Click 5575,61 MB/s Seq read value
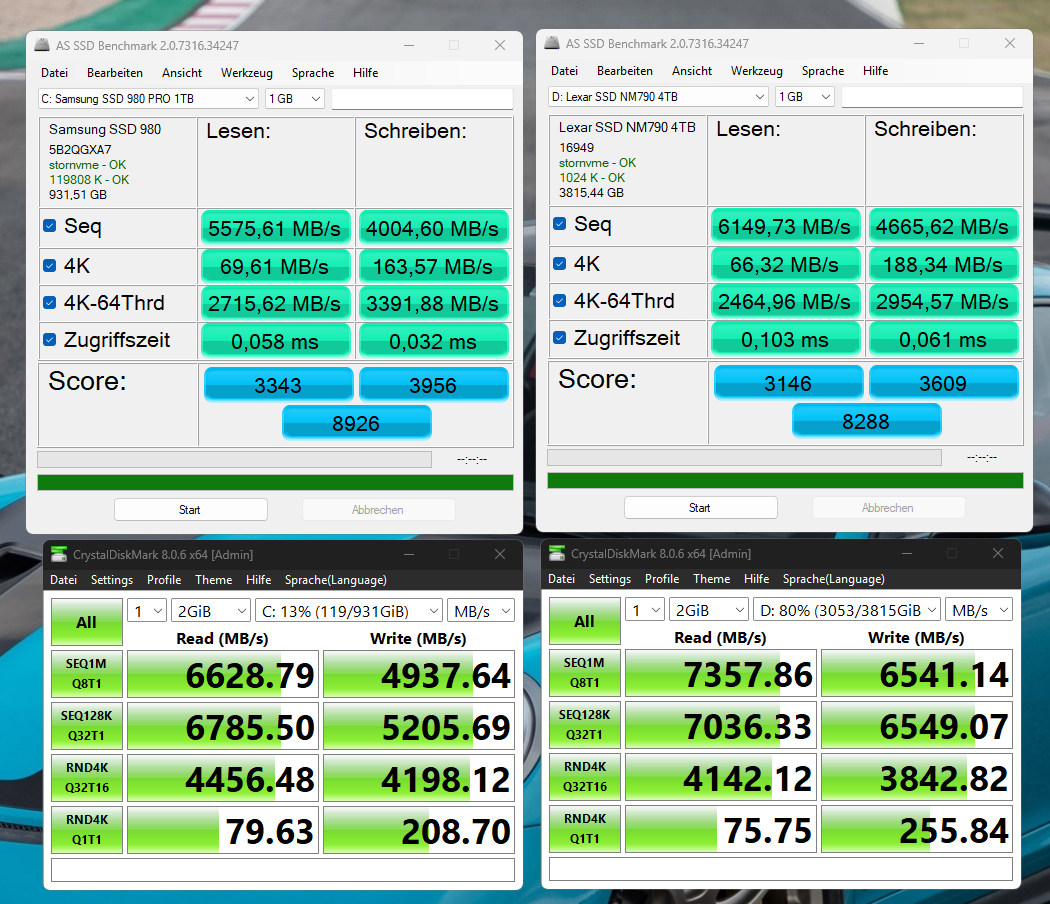Viewport: 1050px width, 904px height. 275,228
